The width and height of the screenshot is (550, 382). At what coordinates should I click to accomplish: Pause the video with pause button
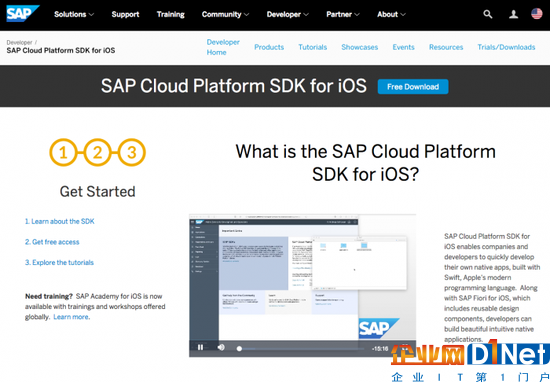(200, 347)
